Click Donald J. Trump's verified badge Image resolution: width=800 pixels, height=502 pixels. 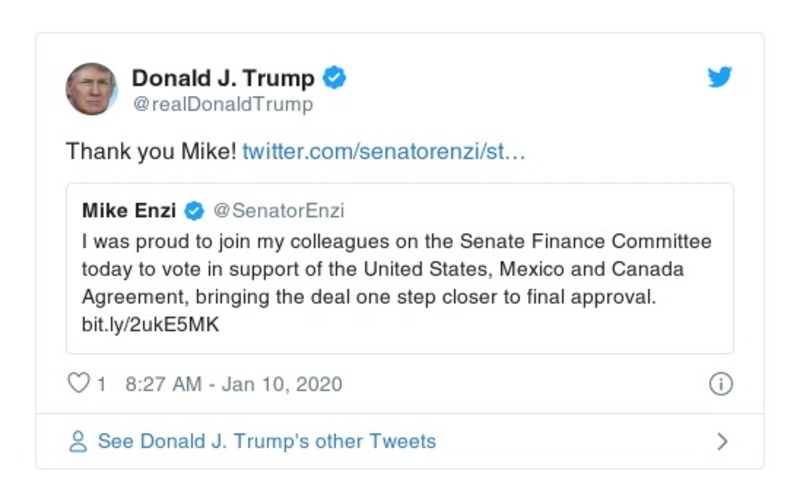coord(335,78)
